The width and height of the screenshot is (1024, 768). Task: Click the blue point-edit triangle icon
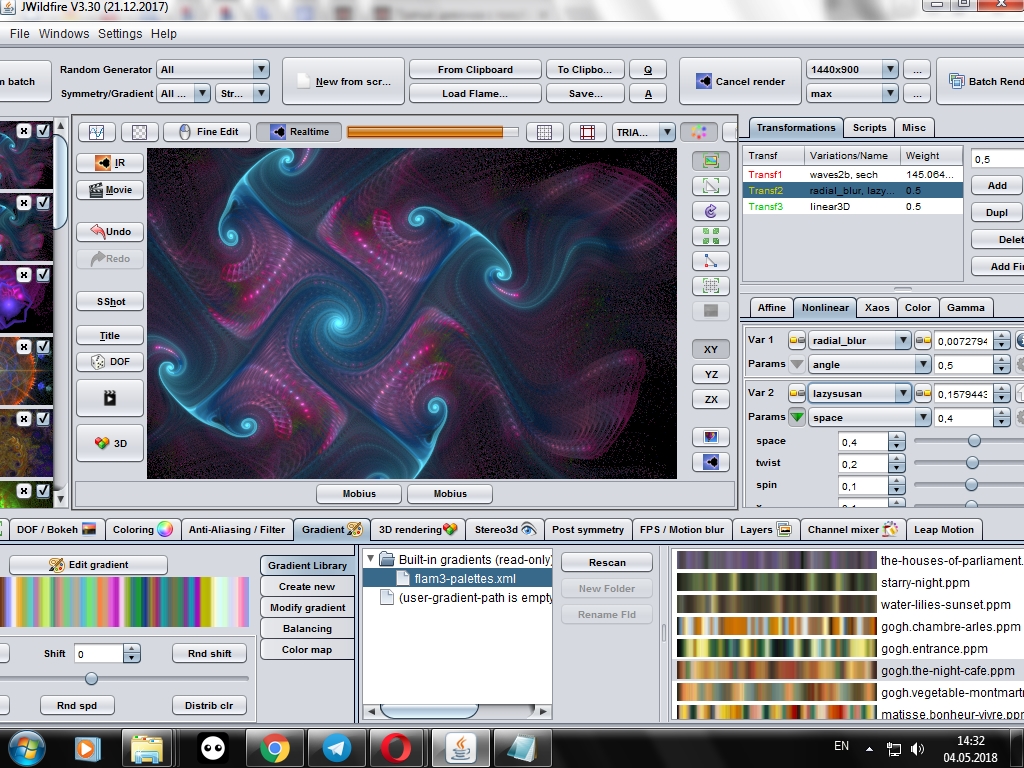coord(711,261)
